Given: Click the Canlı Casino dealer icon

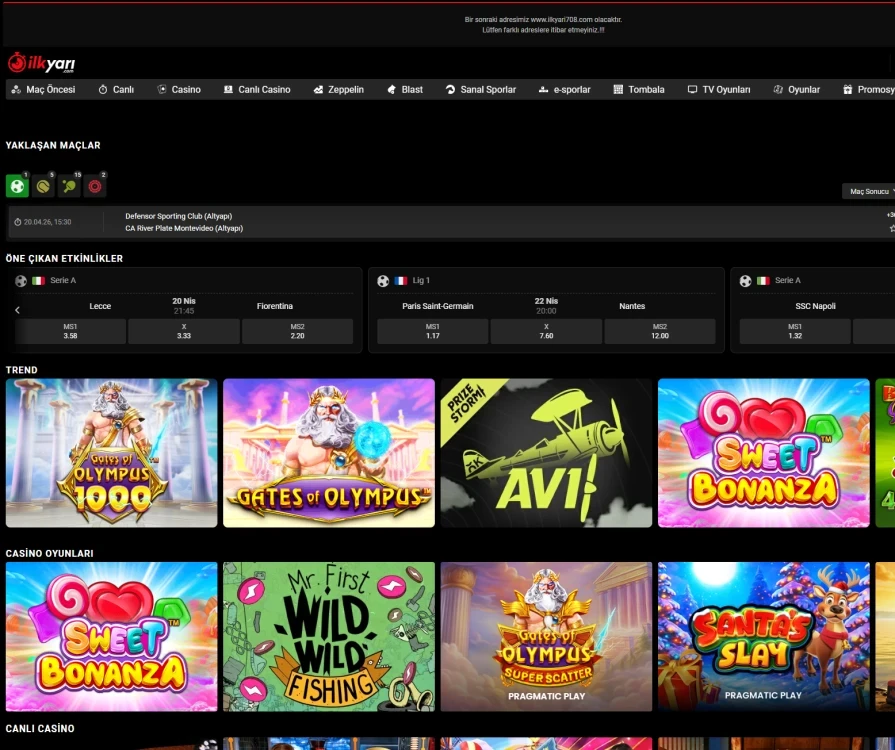Looking at the screenshot, I should click(228, 90).
